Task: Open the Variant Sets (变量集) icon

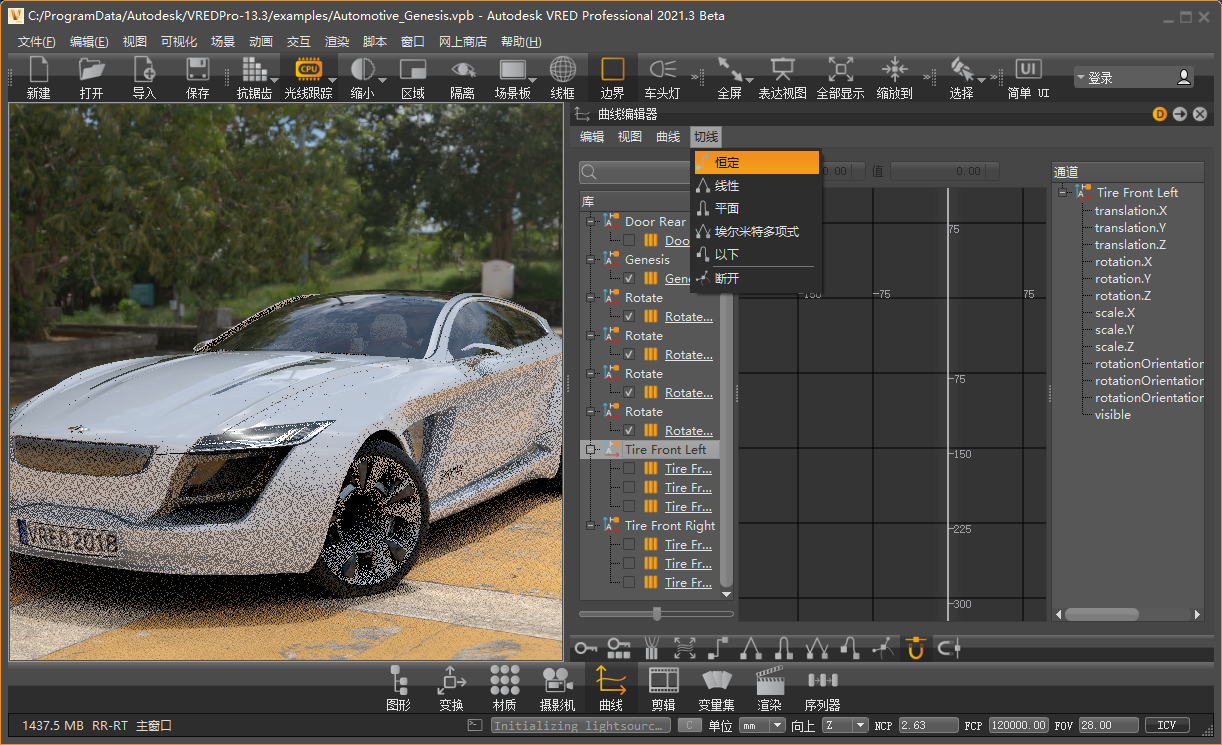Action: (717, 681)
